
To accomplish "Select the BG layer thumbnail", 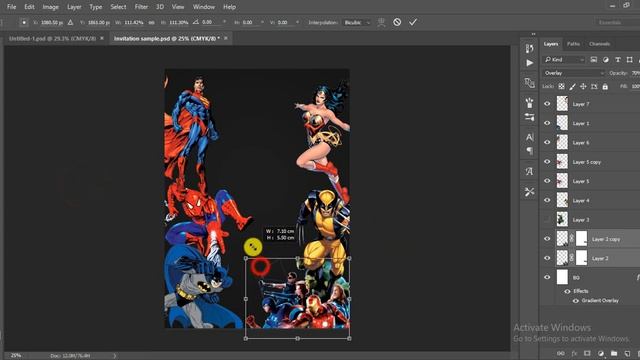I will pos(562,277).
